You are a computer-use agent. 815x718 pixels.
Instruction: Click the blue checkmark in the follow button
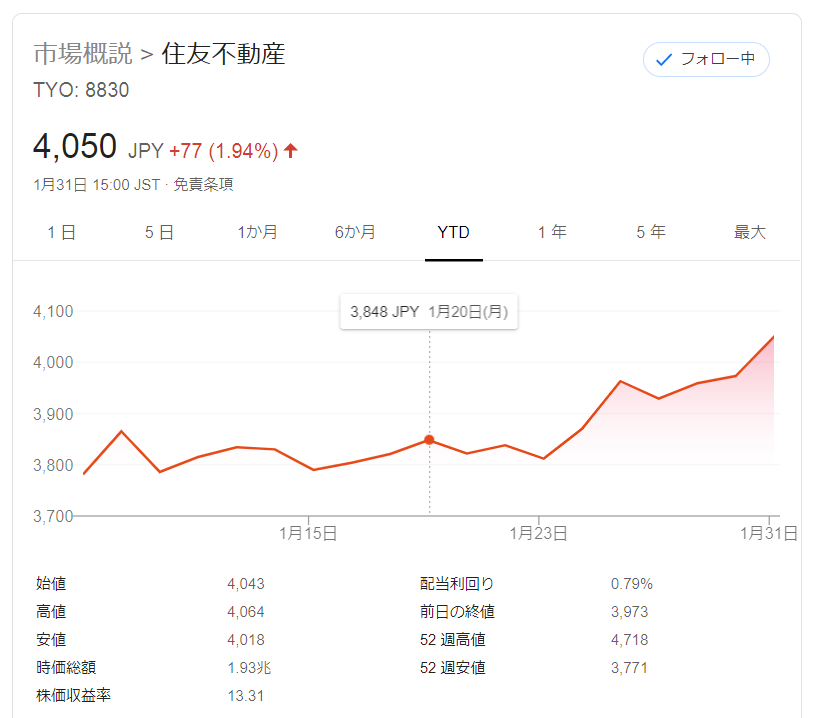pos(664,60)
